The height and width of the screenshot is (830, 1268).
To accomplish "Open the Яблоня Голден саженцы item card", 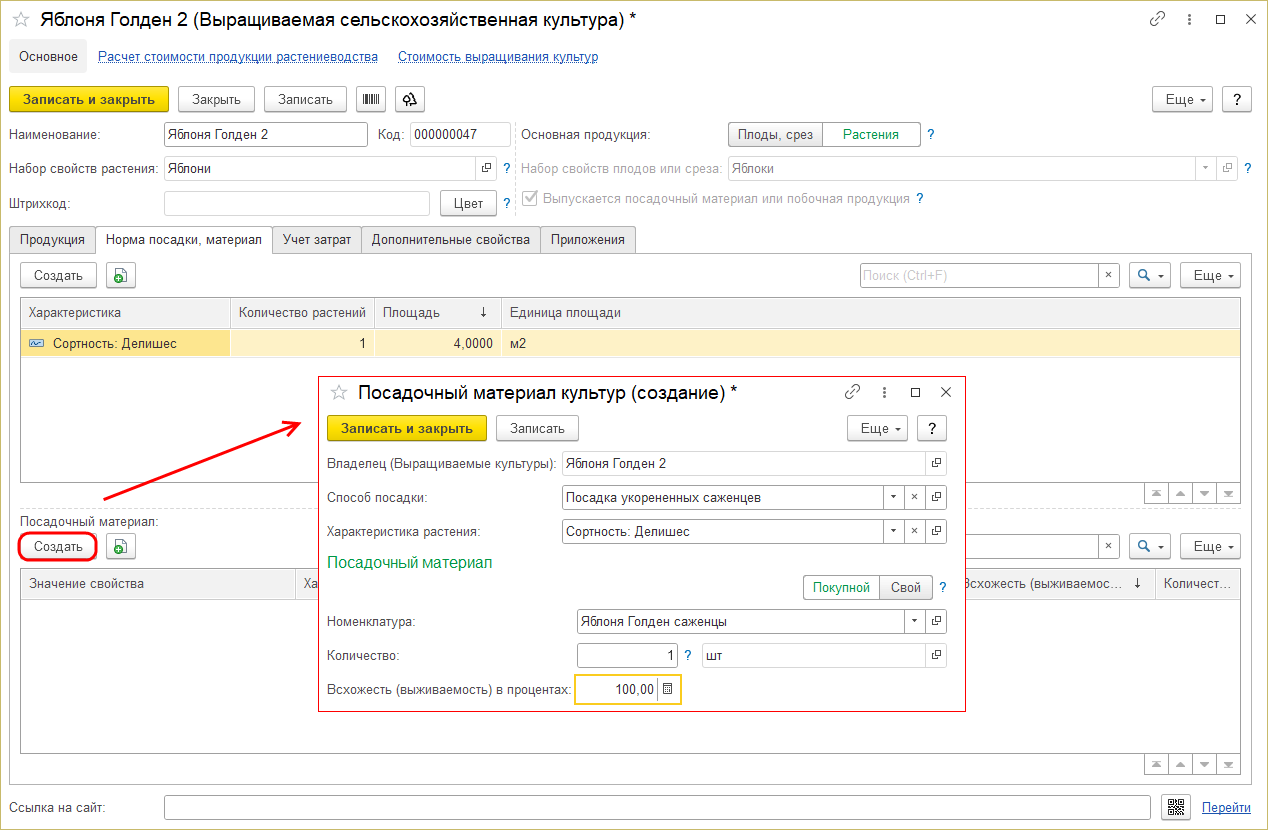I will coord(936,621).
